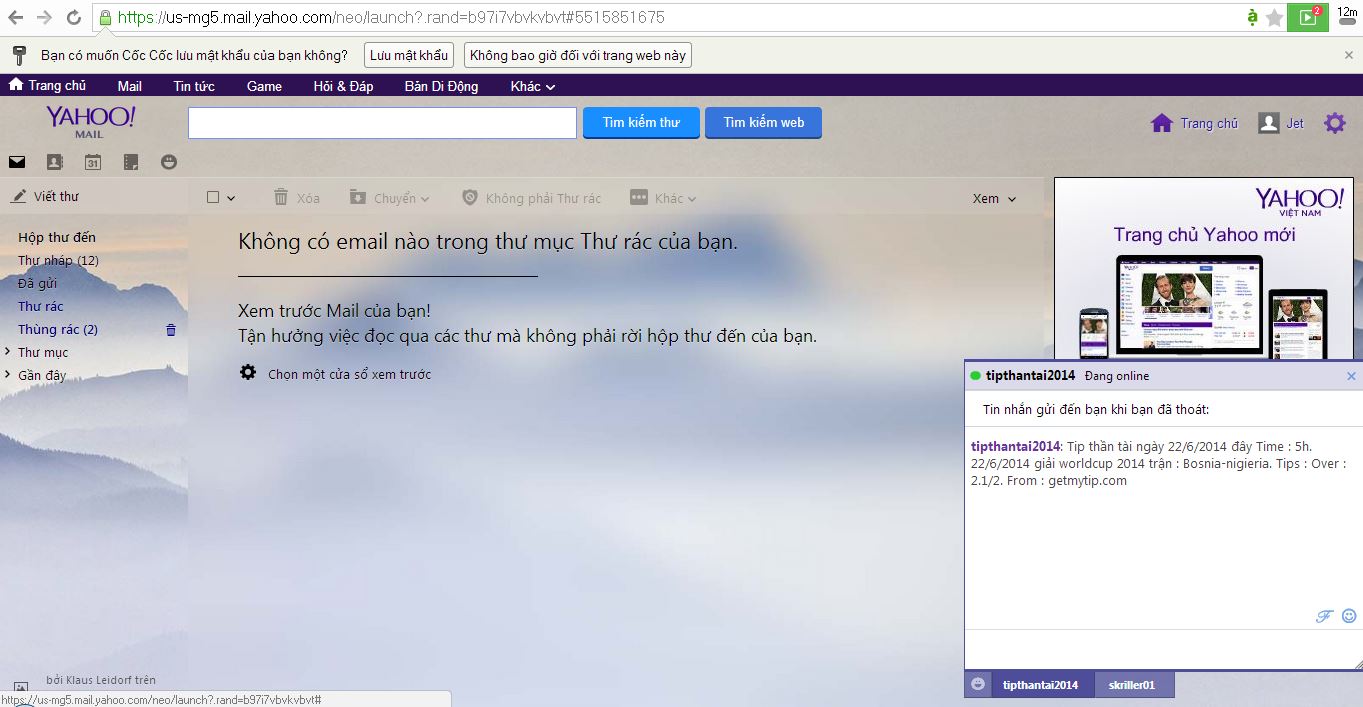Open the green media download extension icon

[x=1307, y=17]
